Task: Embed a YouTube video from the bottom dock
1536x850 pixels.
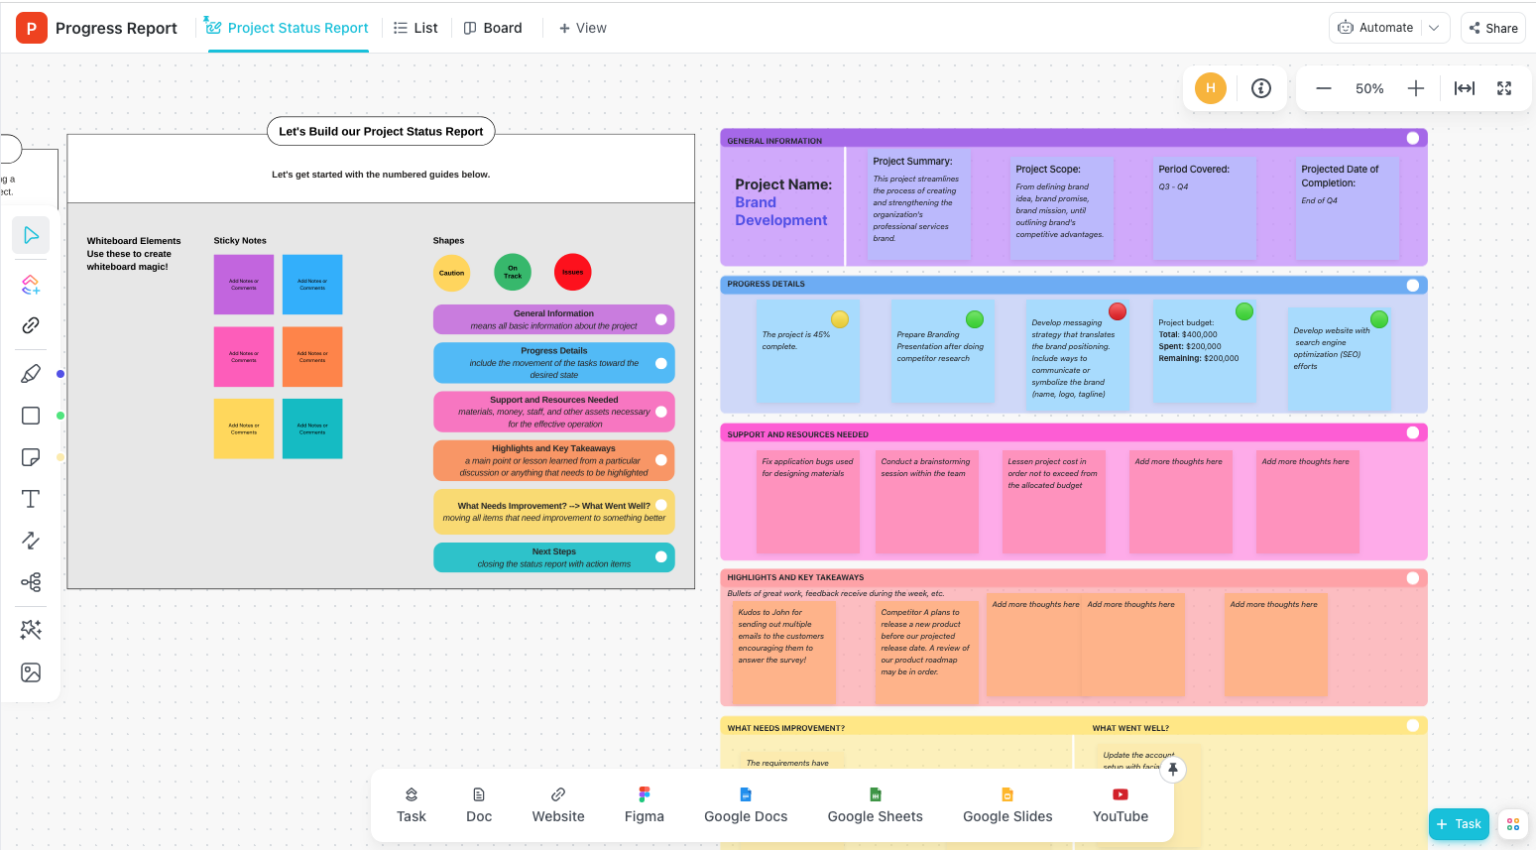Action: point(1119,805)
